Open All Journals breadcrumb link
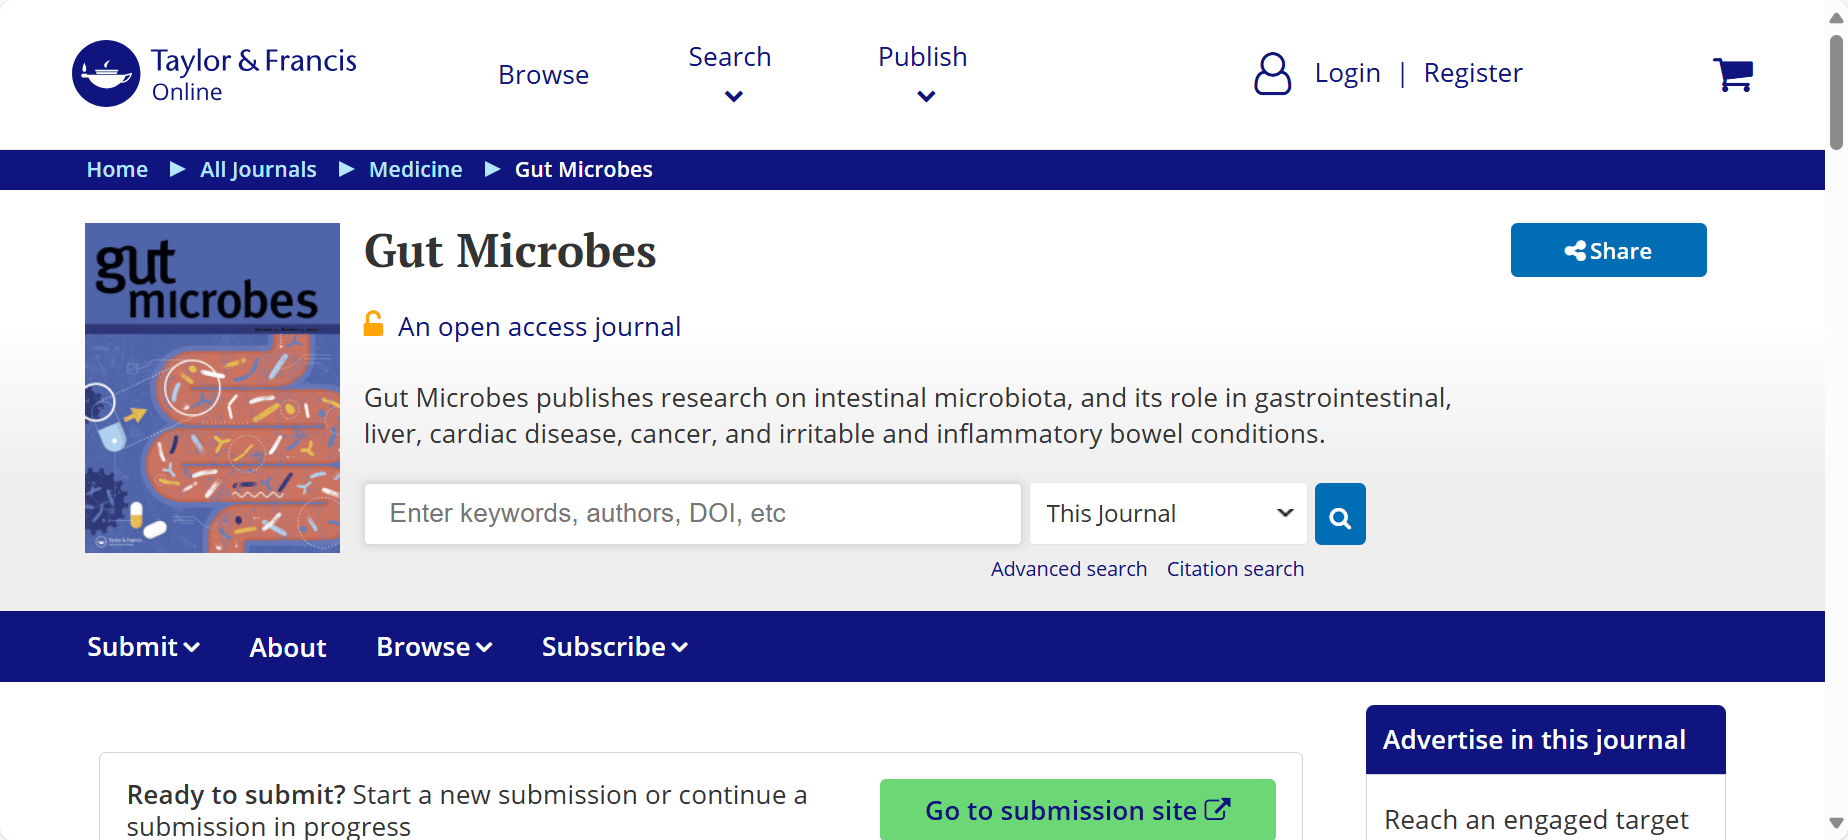The height and width of the screenshot is (840, 1848). [258, 170]
